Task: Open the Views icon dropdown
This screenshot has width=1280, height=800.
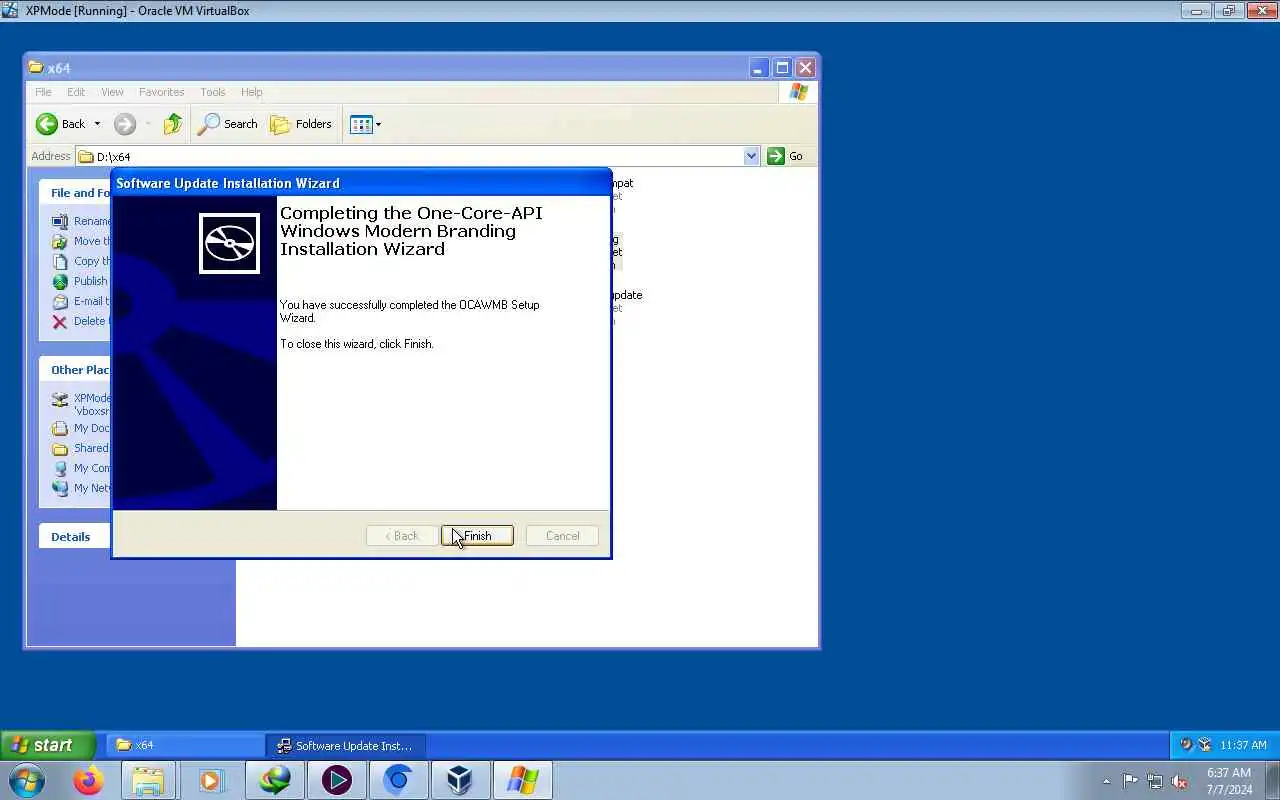Action: coord(365,124)
